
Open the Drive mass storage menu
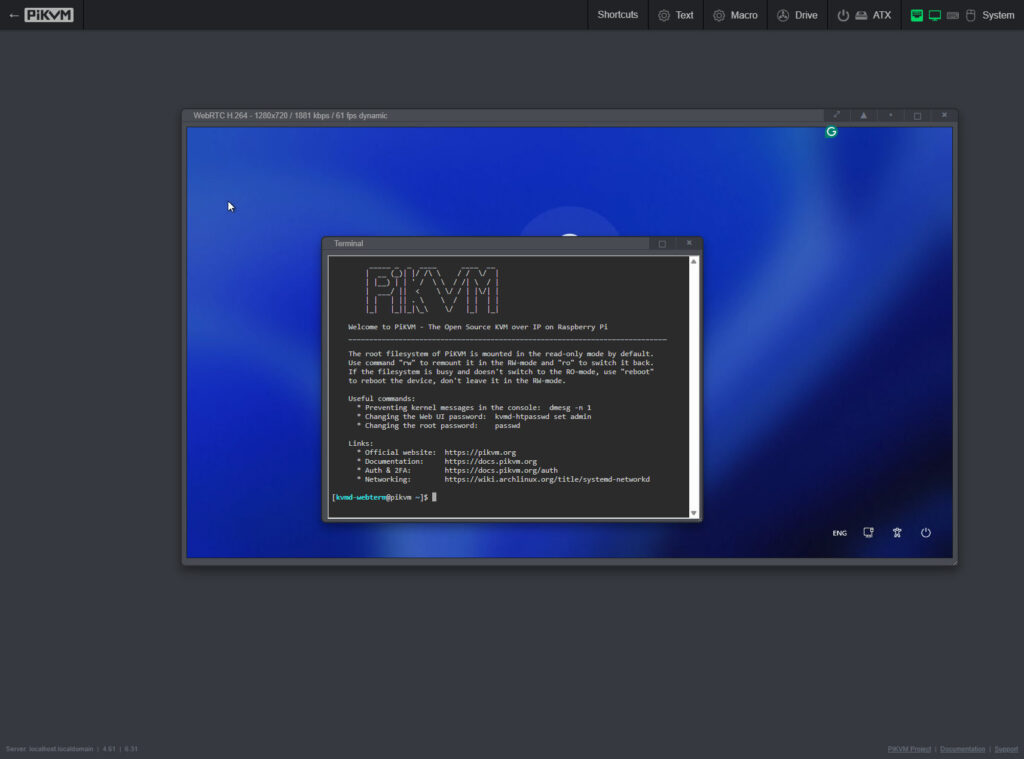point(797,15)
